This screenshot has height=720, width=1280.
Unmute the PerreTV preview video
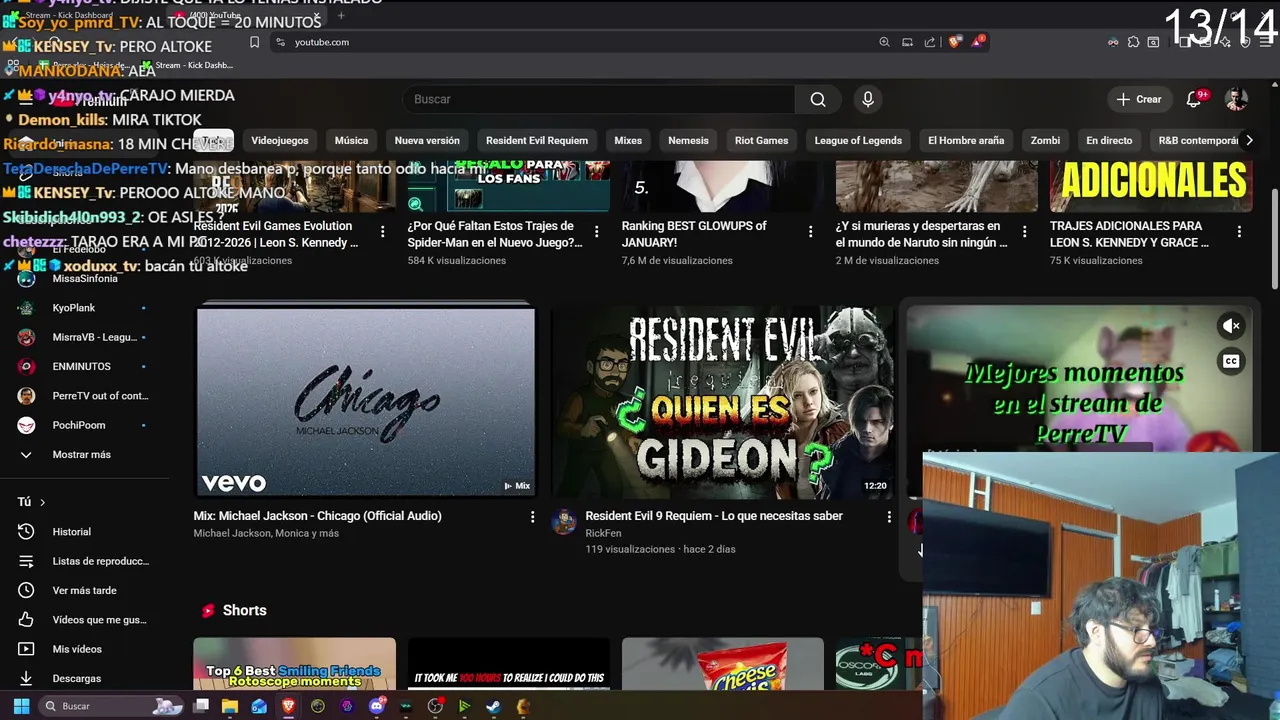coord(1232,326)
